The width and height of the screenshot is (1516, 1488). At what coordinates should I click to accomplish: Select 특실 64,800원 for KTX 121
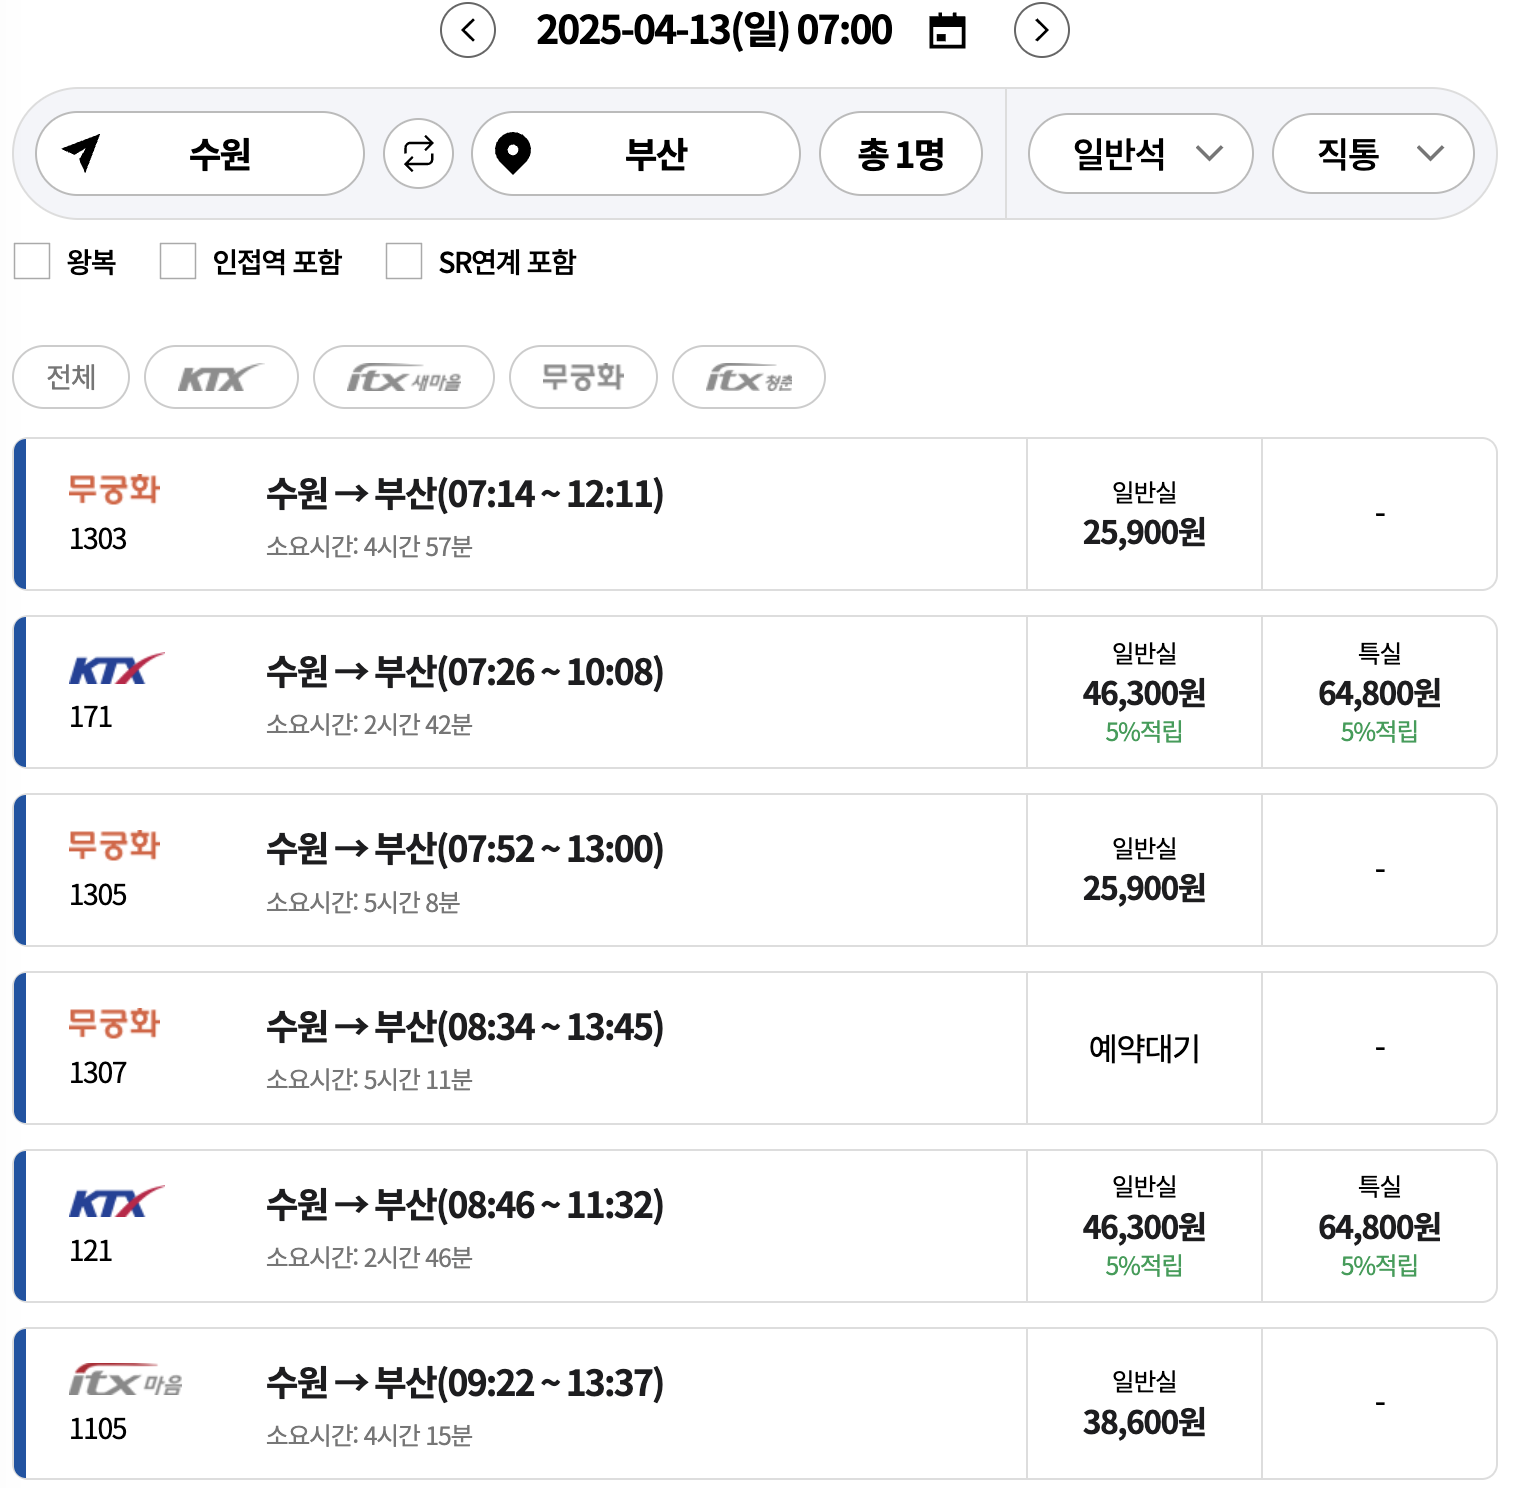click(1379, 1226)
